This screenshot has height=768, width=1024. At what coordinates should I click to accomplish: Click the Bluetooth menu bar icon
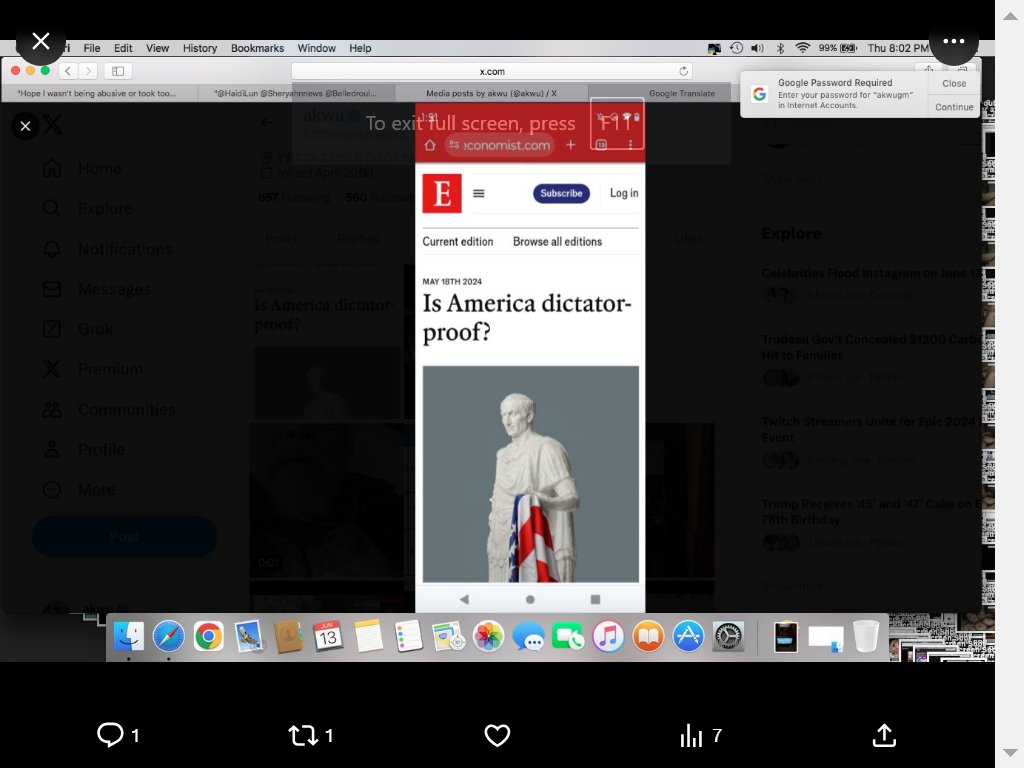coord(780,48)
